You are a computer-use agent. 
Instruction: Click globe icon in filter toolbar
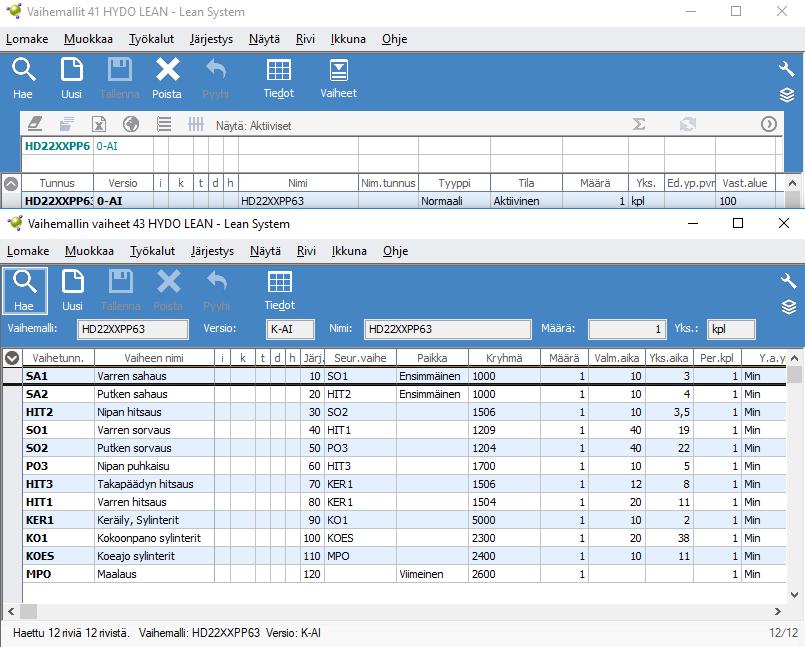(x=131, y=124)
